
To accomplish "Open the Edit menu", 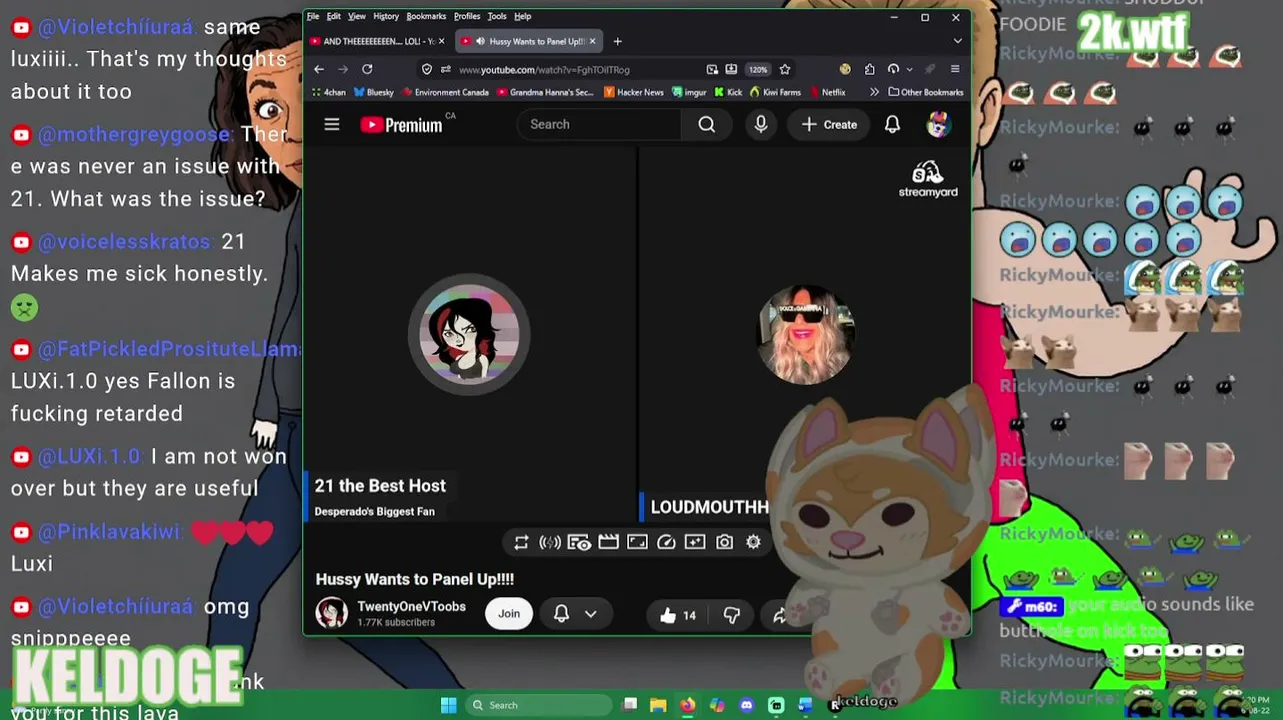I will (x=334, y=16).
